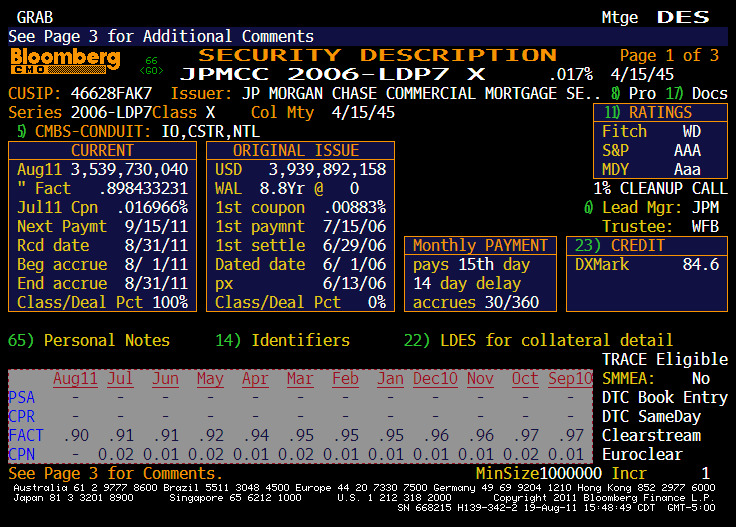Image resolution: width=736 pixels, height=527 pixels.
Task: Select the Feb column header
Action: pyautogui.click(x=345, y=378)
